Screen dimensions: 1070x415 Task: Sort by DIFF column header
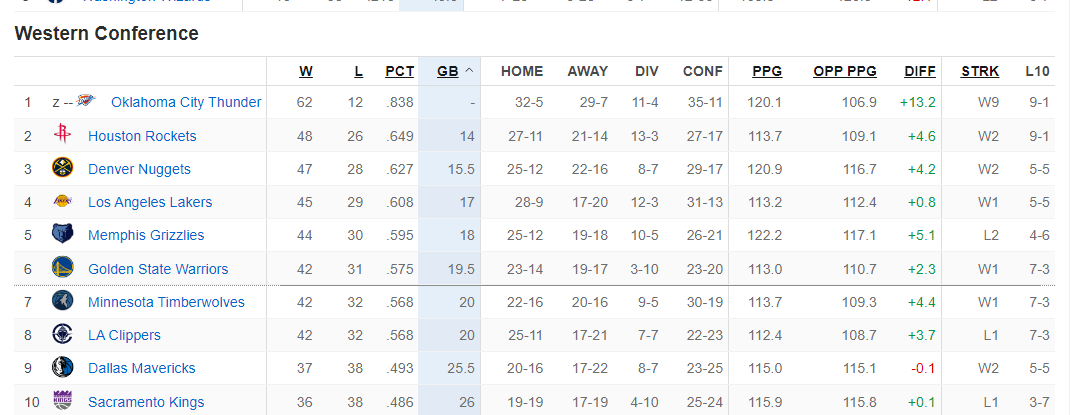(920, 71)
